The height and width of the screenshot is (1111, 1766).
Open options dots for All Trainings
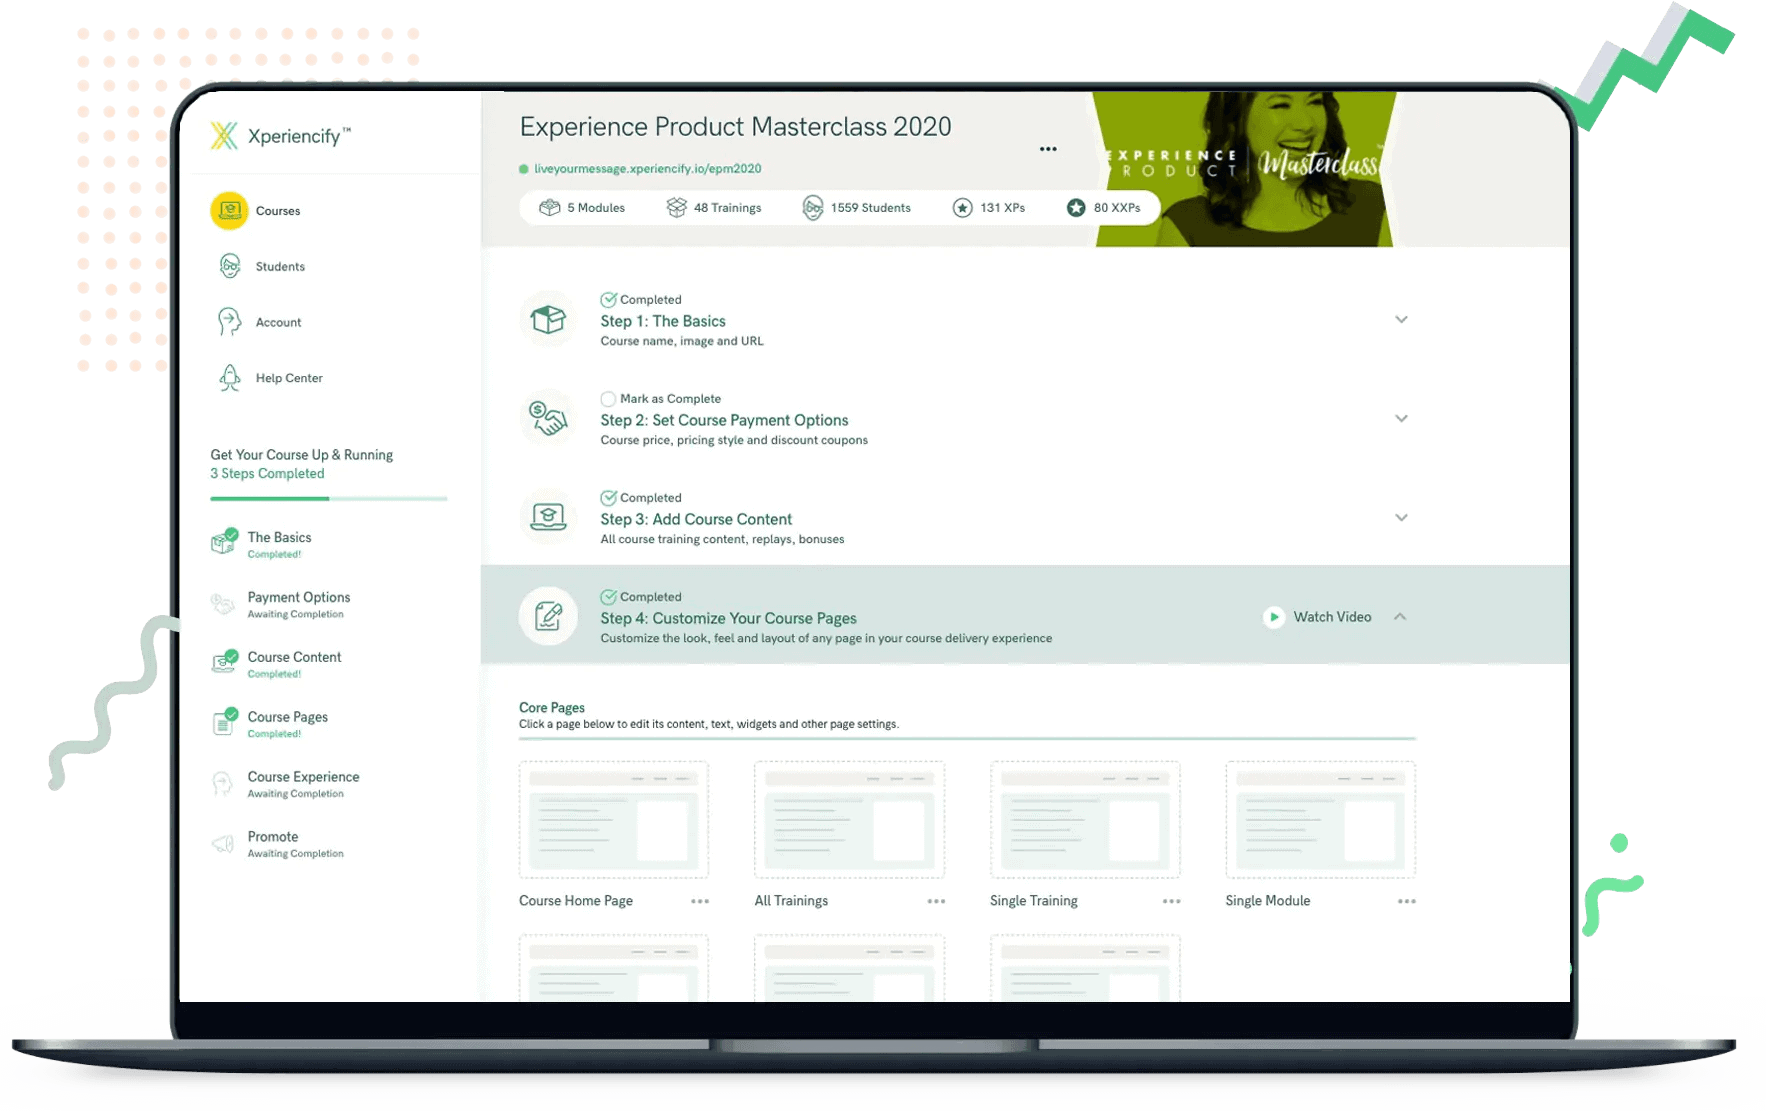click(936, 901)
